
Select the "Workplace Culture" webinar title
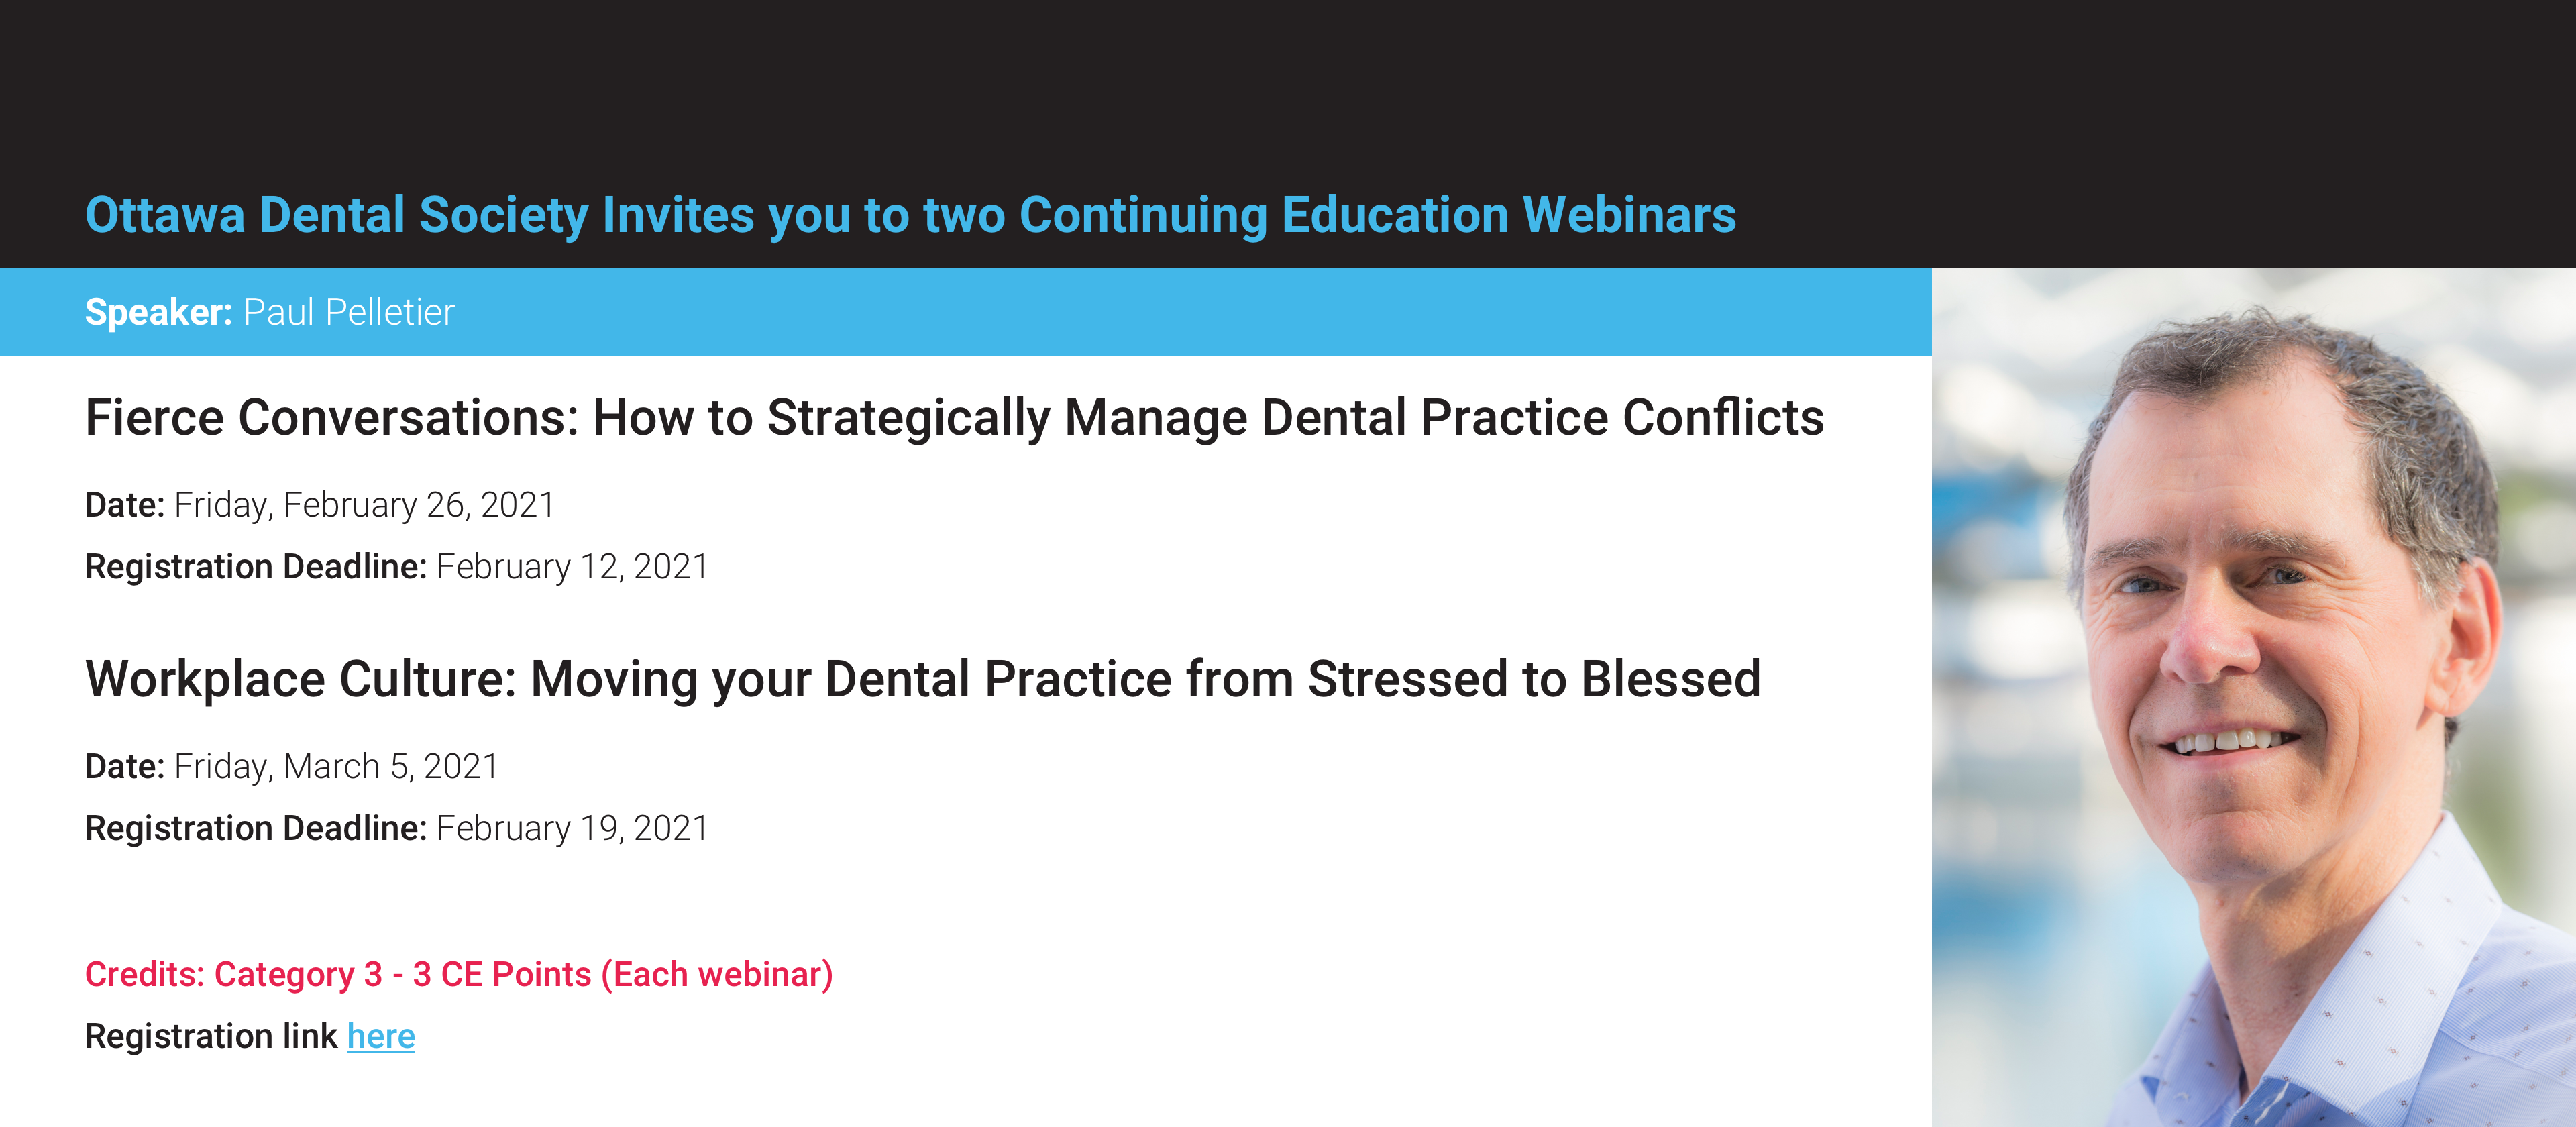[922, 681]
